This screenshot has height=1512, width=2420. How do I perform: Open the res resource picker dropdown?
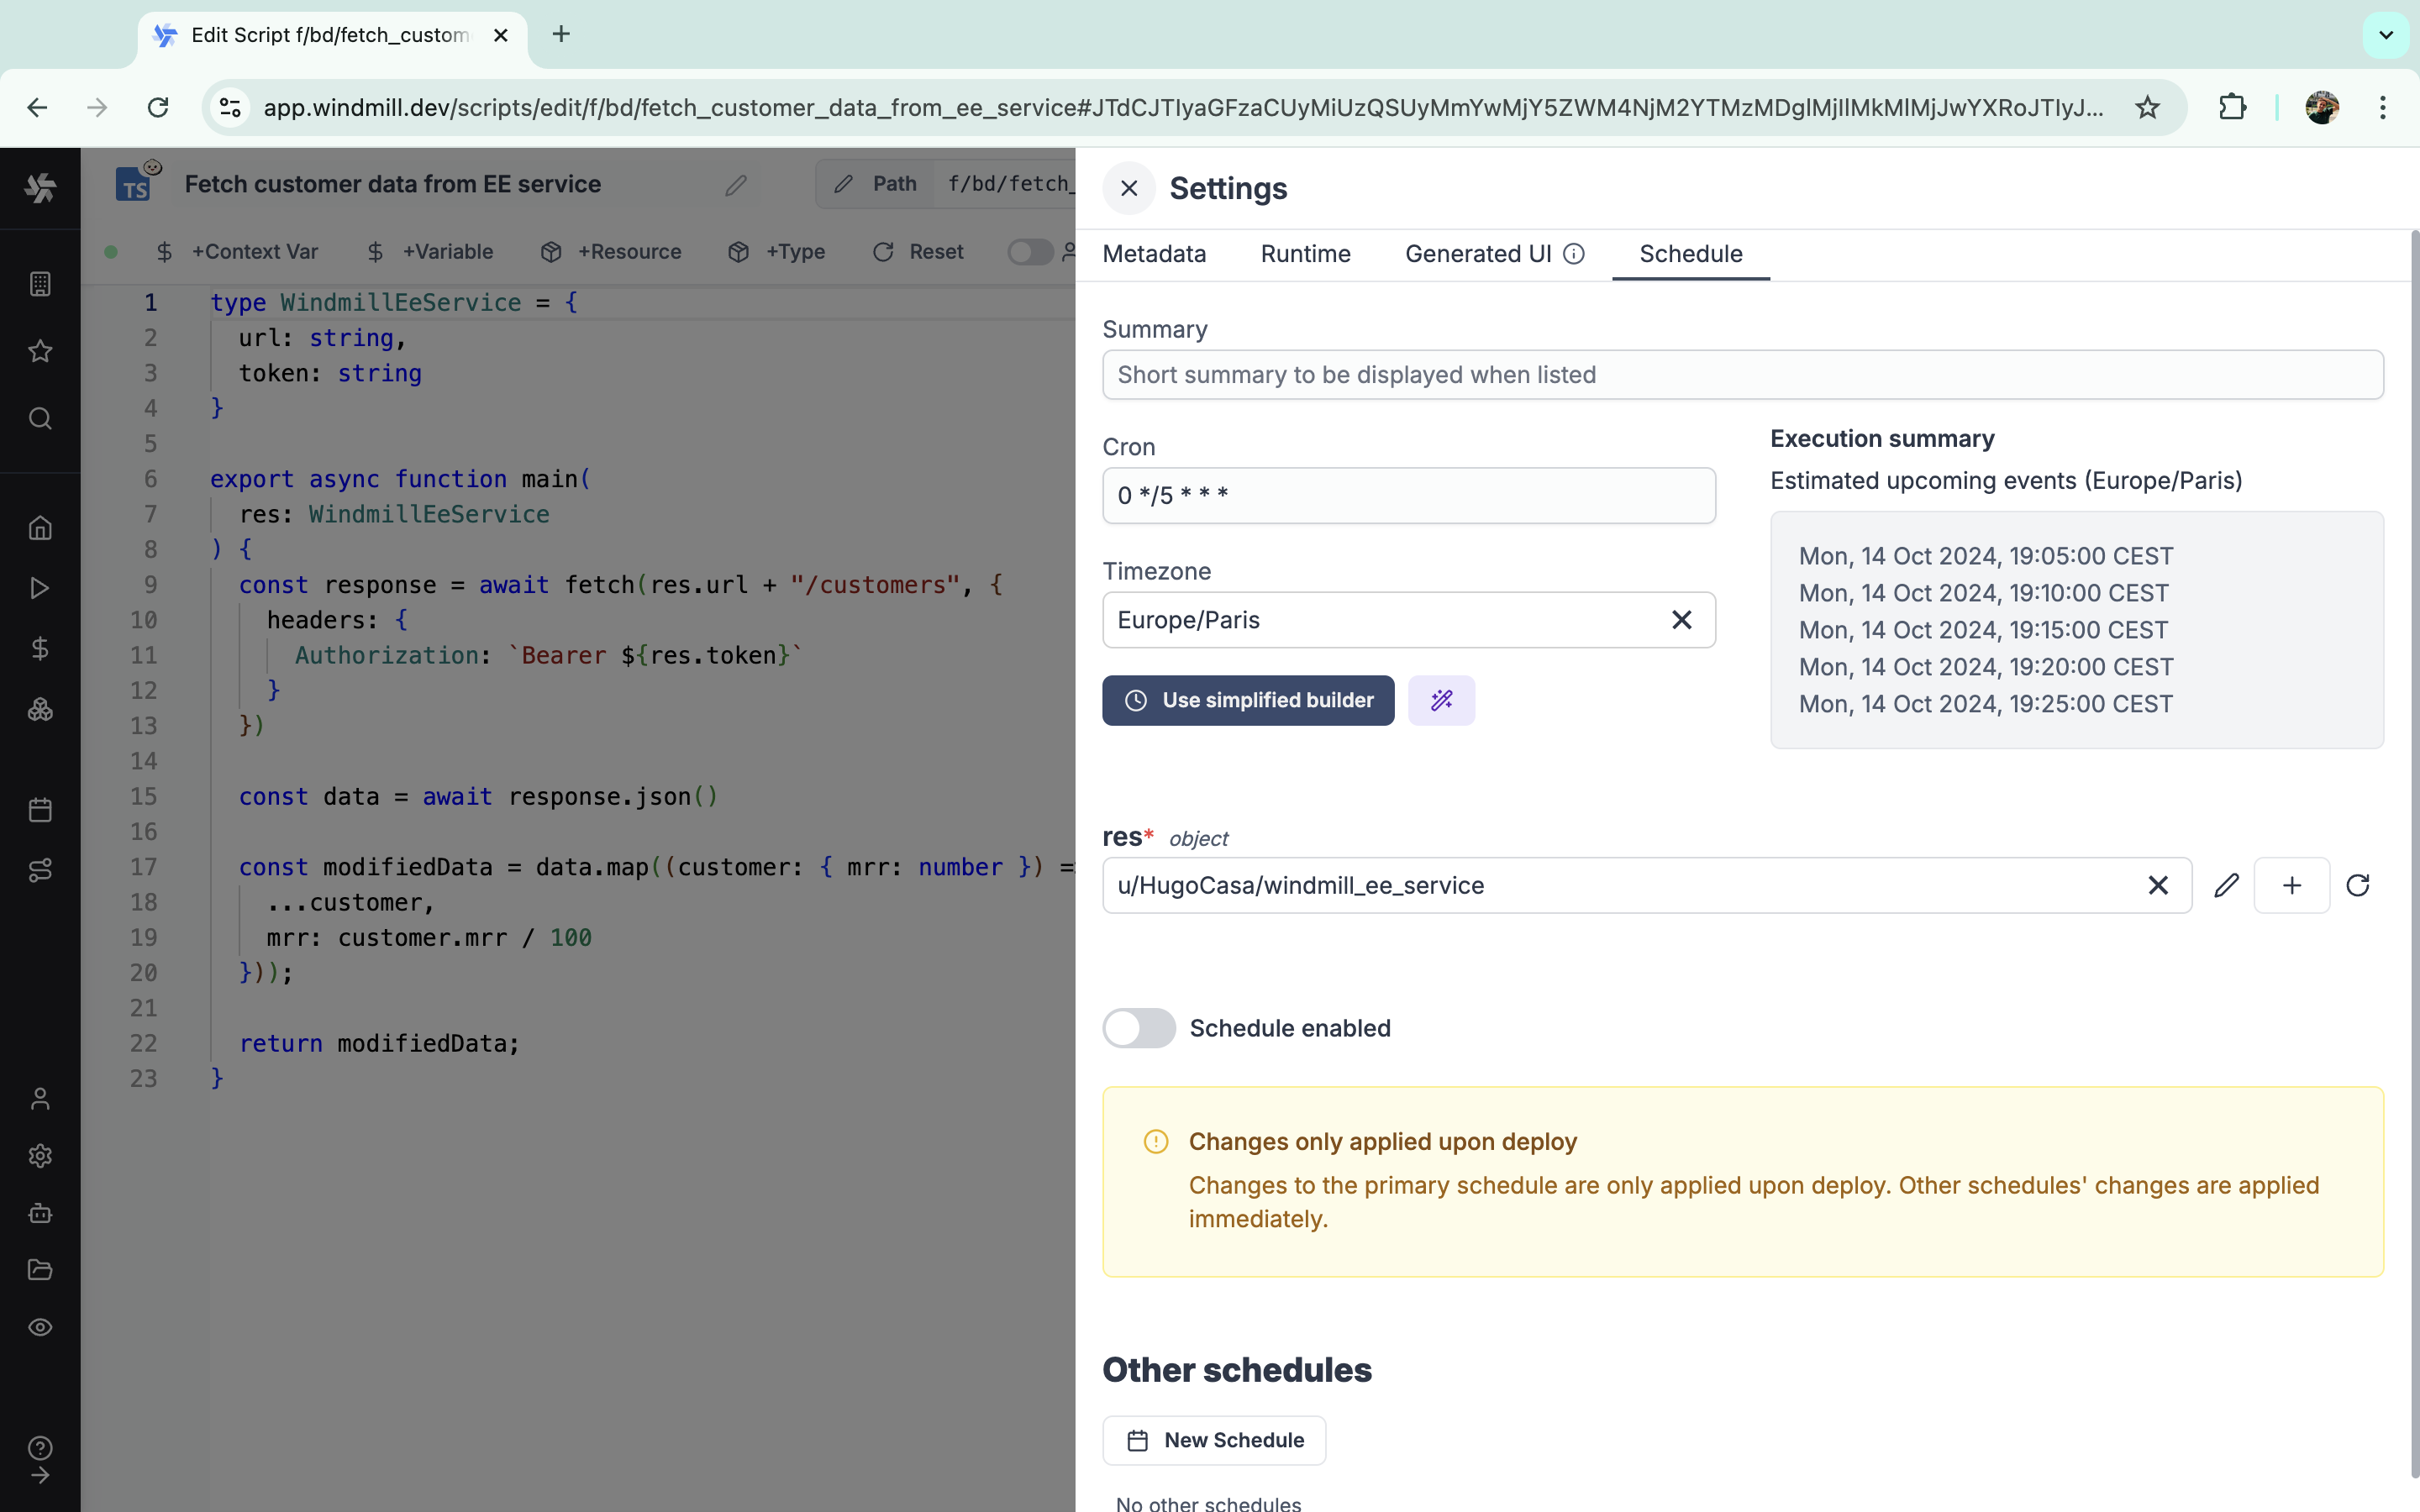1620,885
